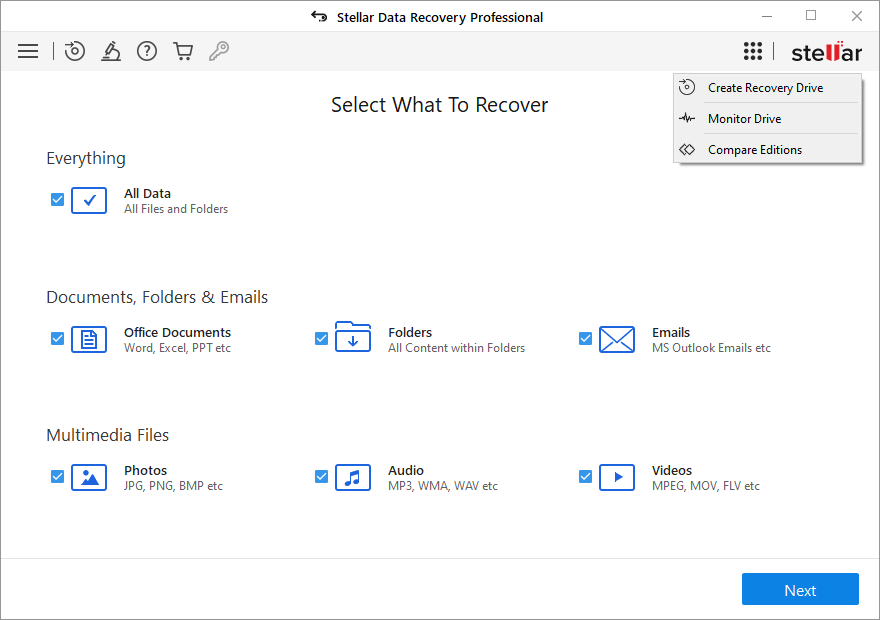The height and width of the screenshot is (620, 880).
Task: Open the help question mark icon
Action: tap(147, 51)
